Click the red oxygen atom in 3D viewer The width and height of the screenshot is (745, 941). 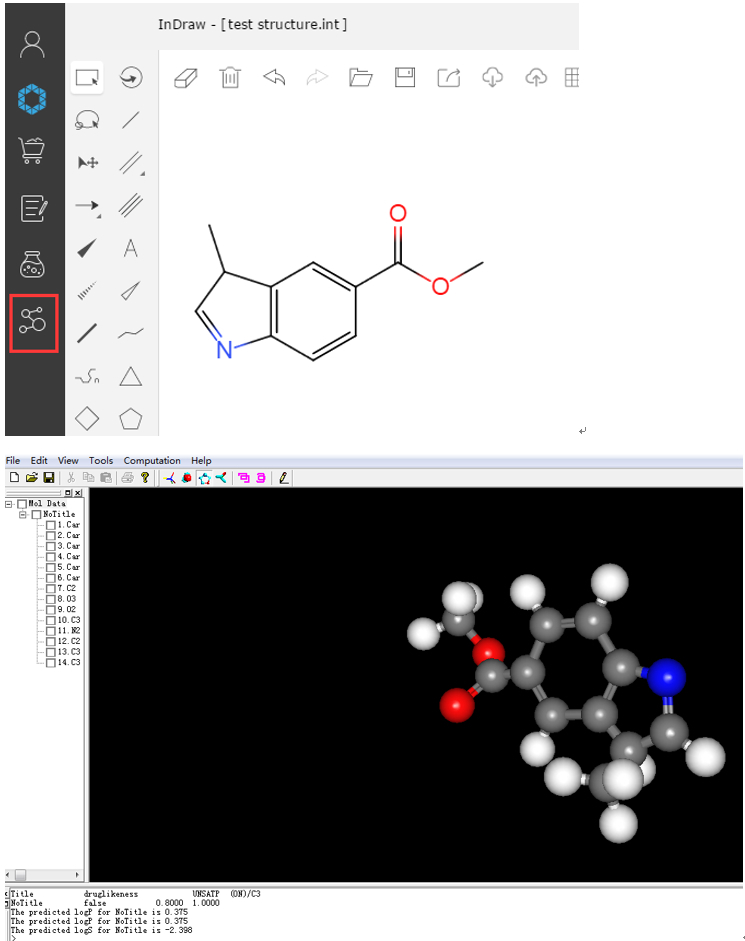click(x=457, y=706)
